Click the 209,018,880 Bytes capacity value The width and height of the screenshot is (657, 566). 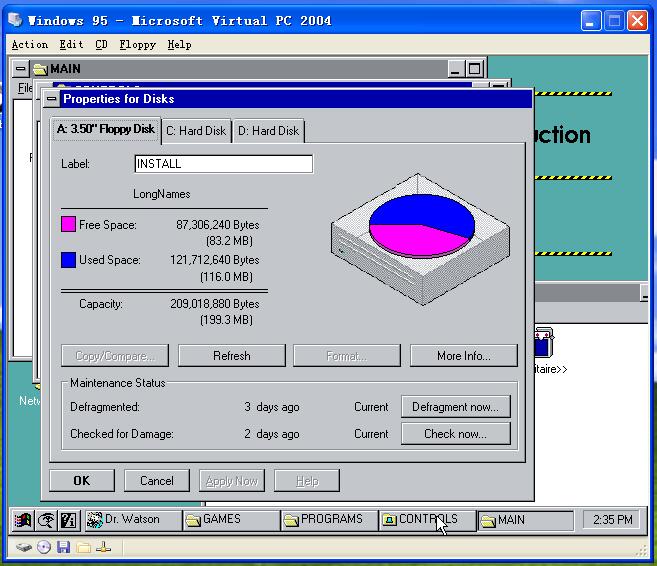coord(215,304)
